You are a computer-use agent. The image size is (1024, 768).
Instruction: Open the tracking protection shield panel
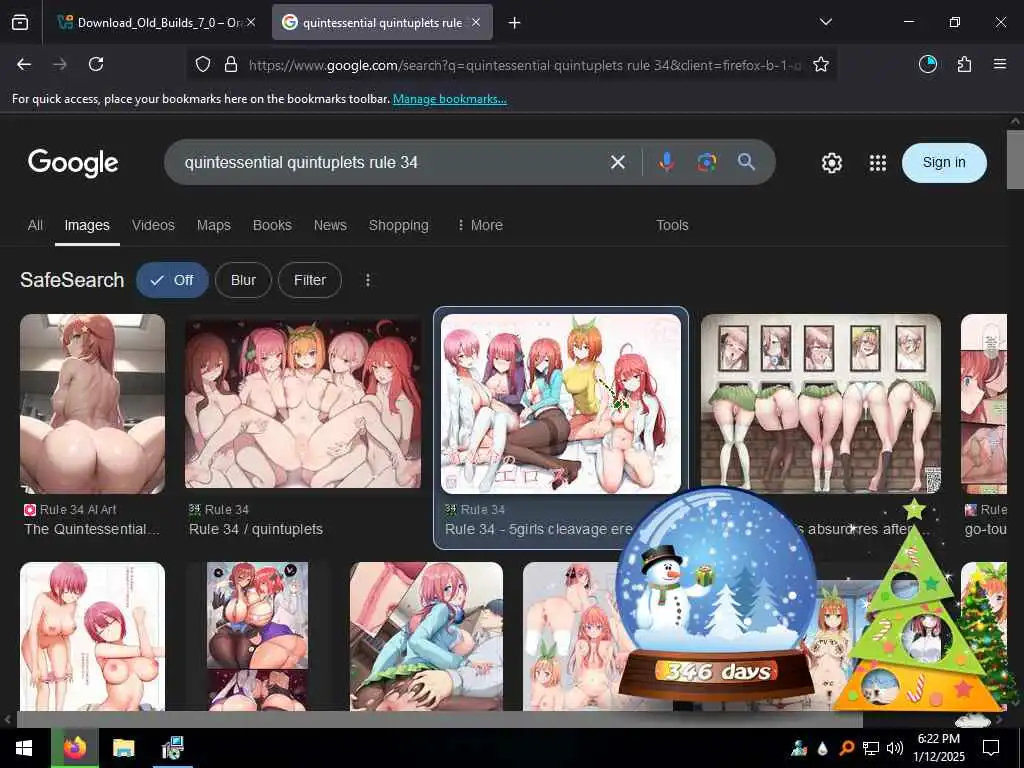[x=203, y=64]
